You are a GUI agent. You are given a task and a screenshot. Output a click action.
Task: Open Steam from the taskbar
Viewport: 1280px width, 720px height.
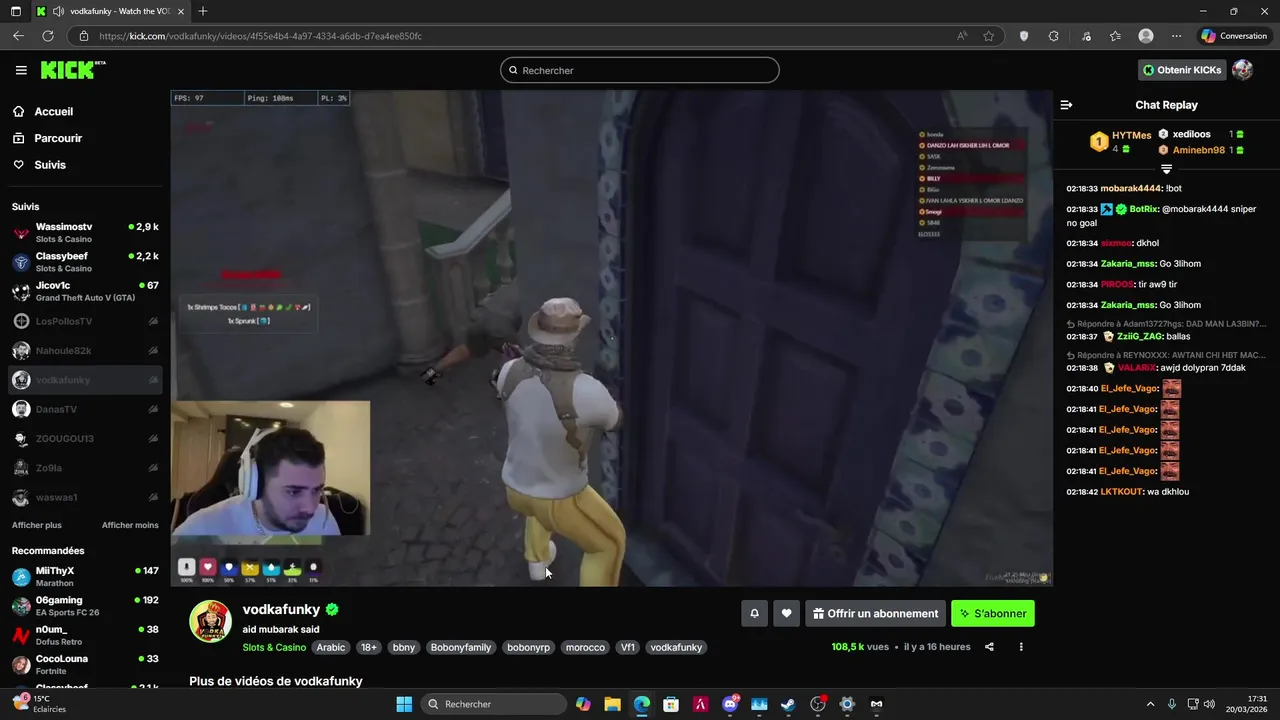pos(788,704)
